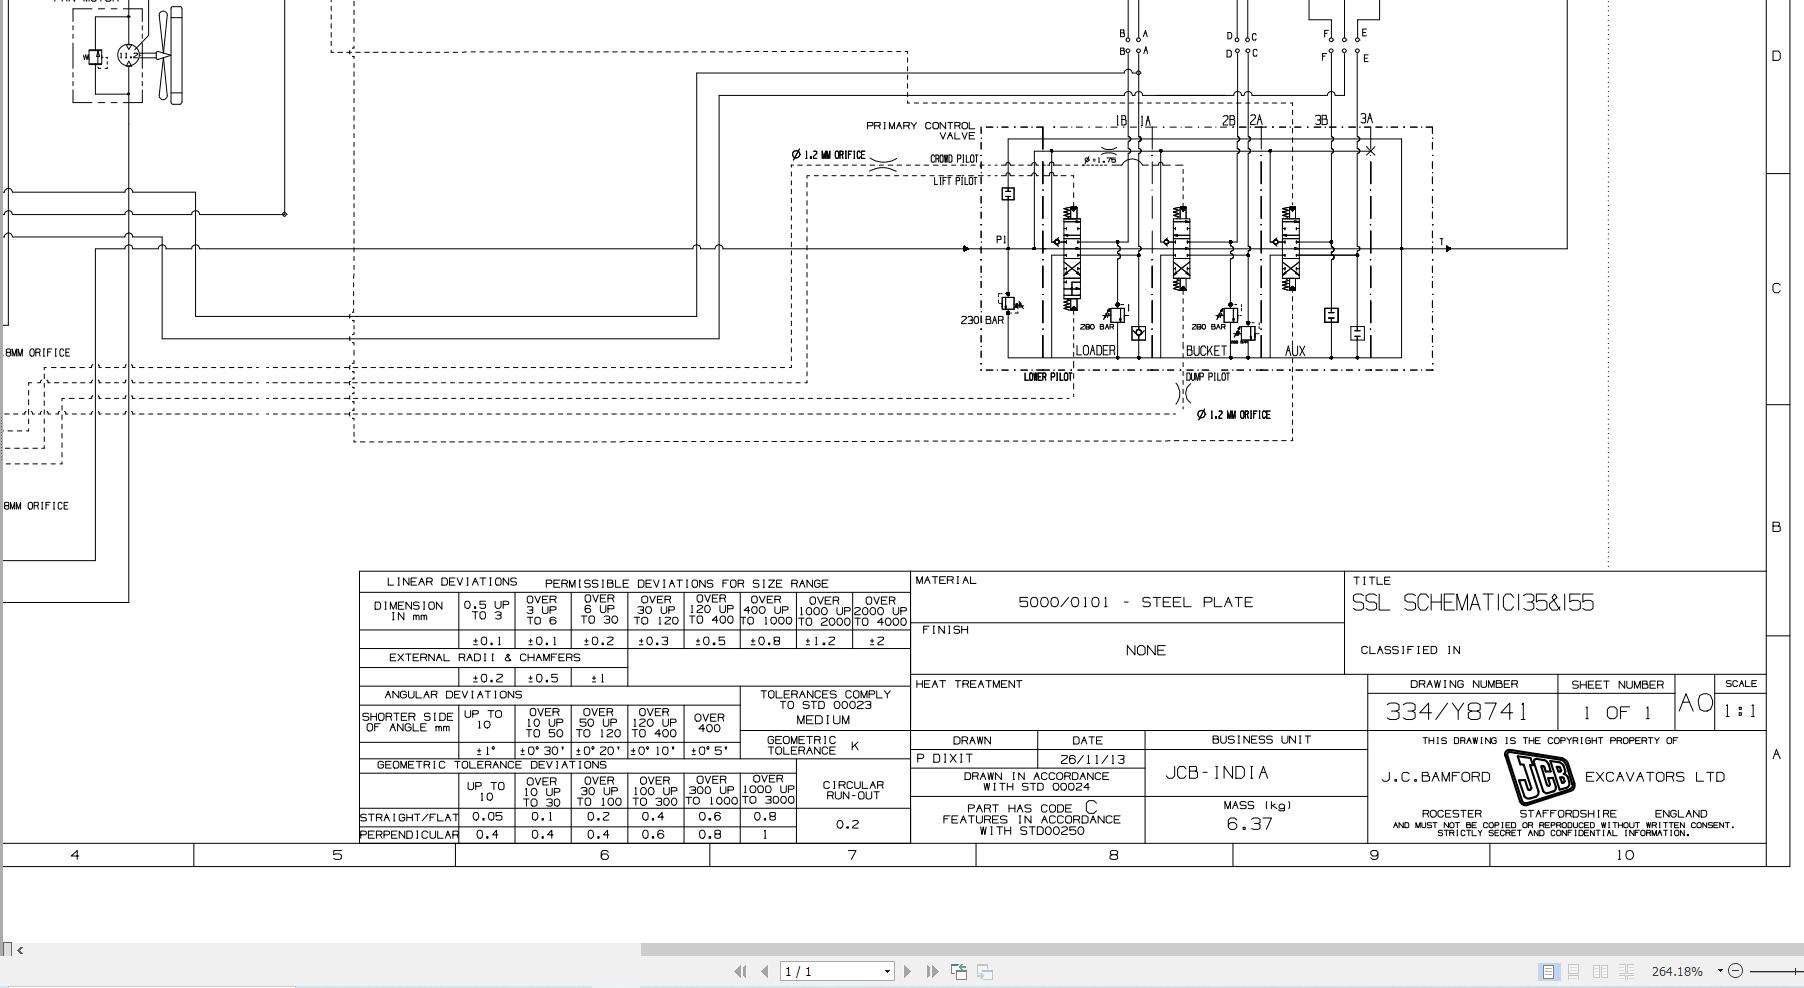
Task: Open the zoom percentage dropdown
Action: [x=1720, y=970]
